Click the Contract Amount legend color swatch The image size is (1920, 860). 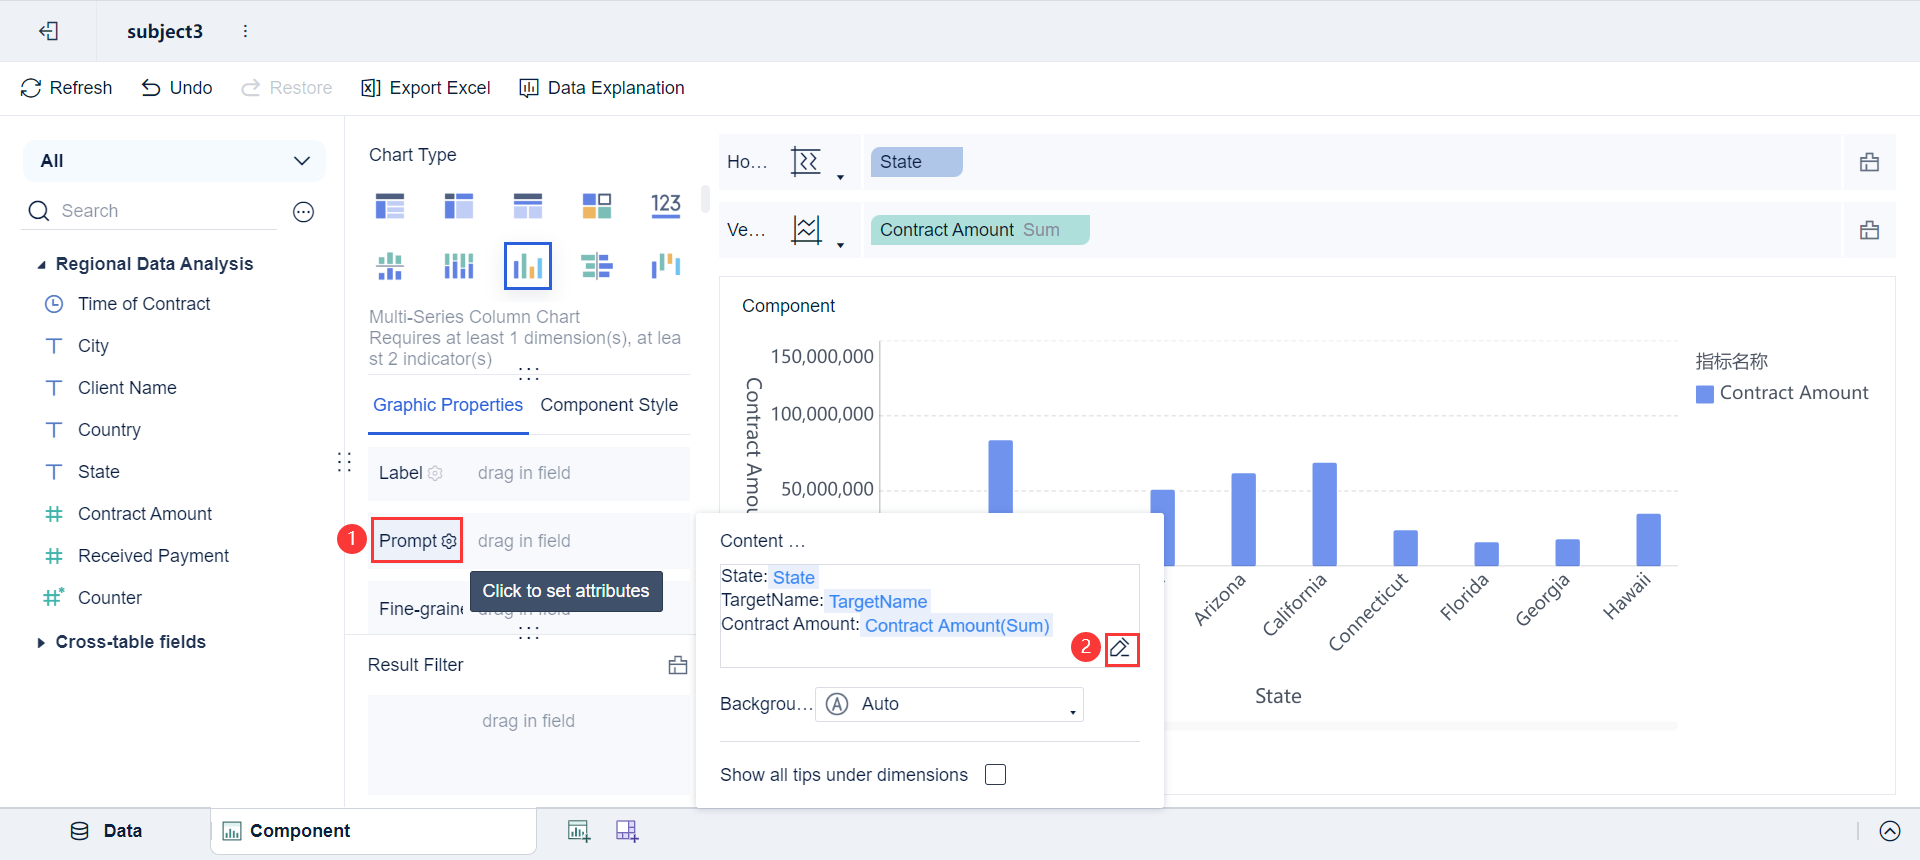point(1705,394)
